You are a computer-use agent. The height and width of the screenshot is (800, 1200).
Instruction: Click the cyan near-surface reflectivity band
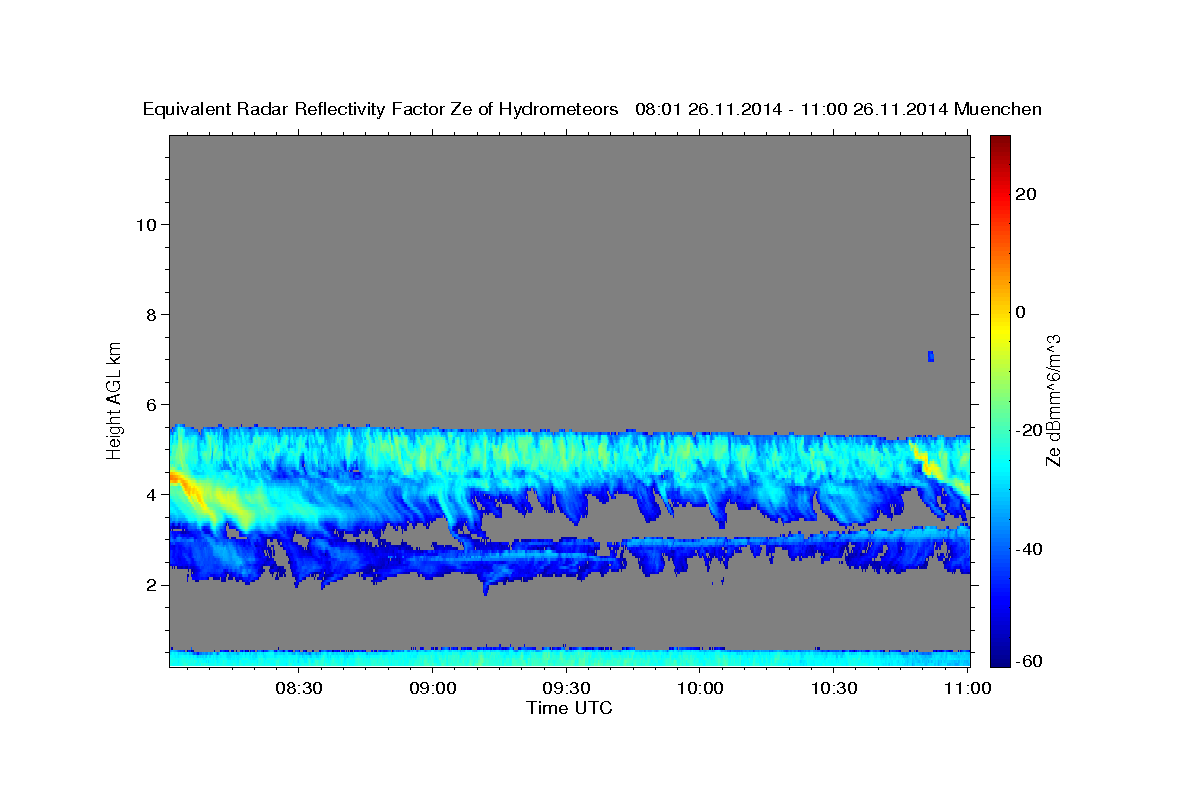point(570,657)
